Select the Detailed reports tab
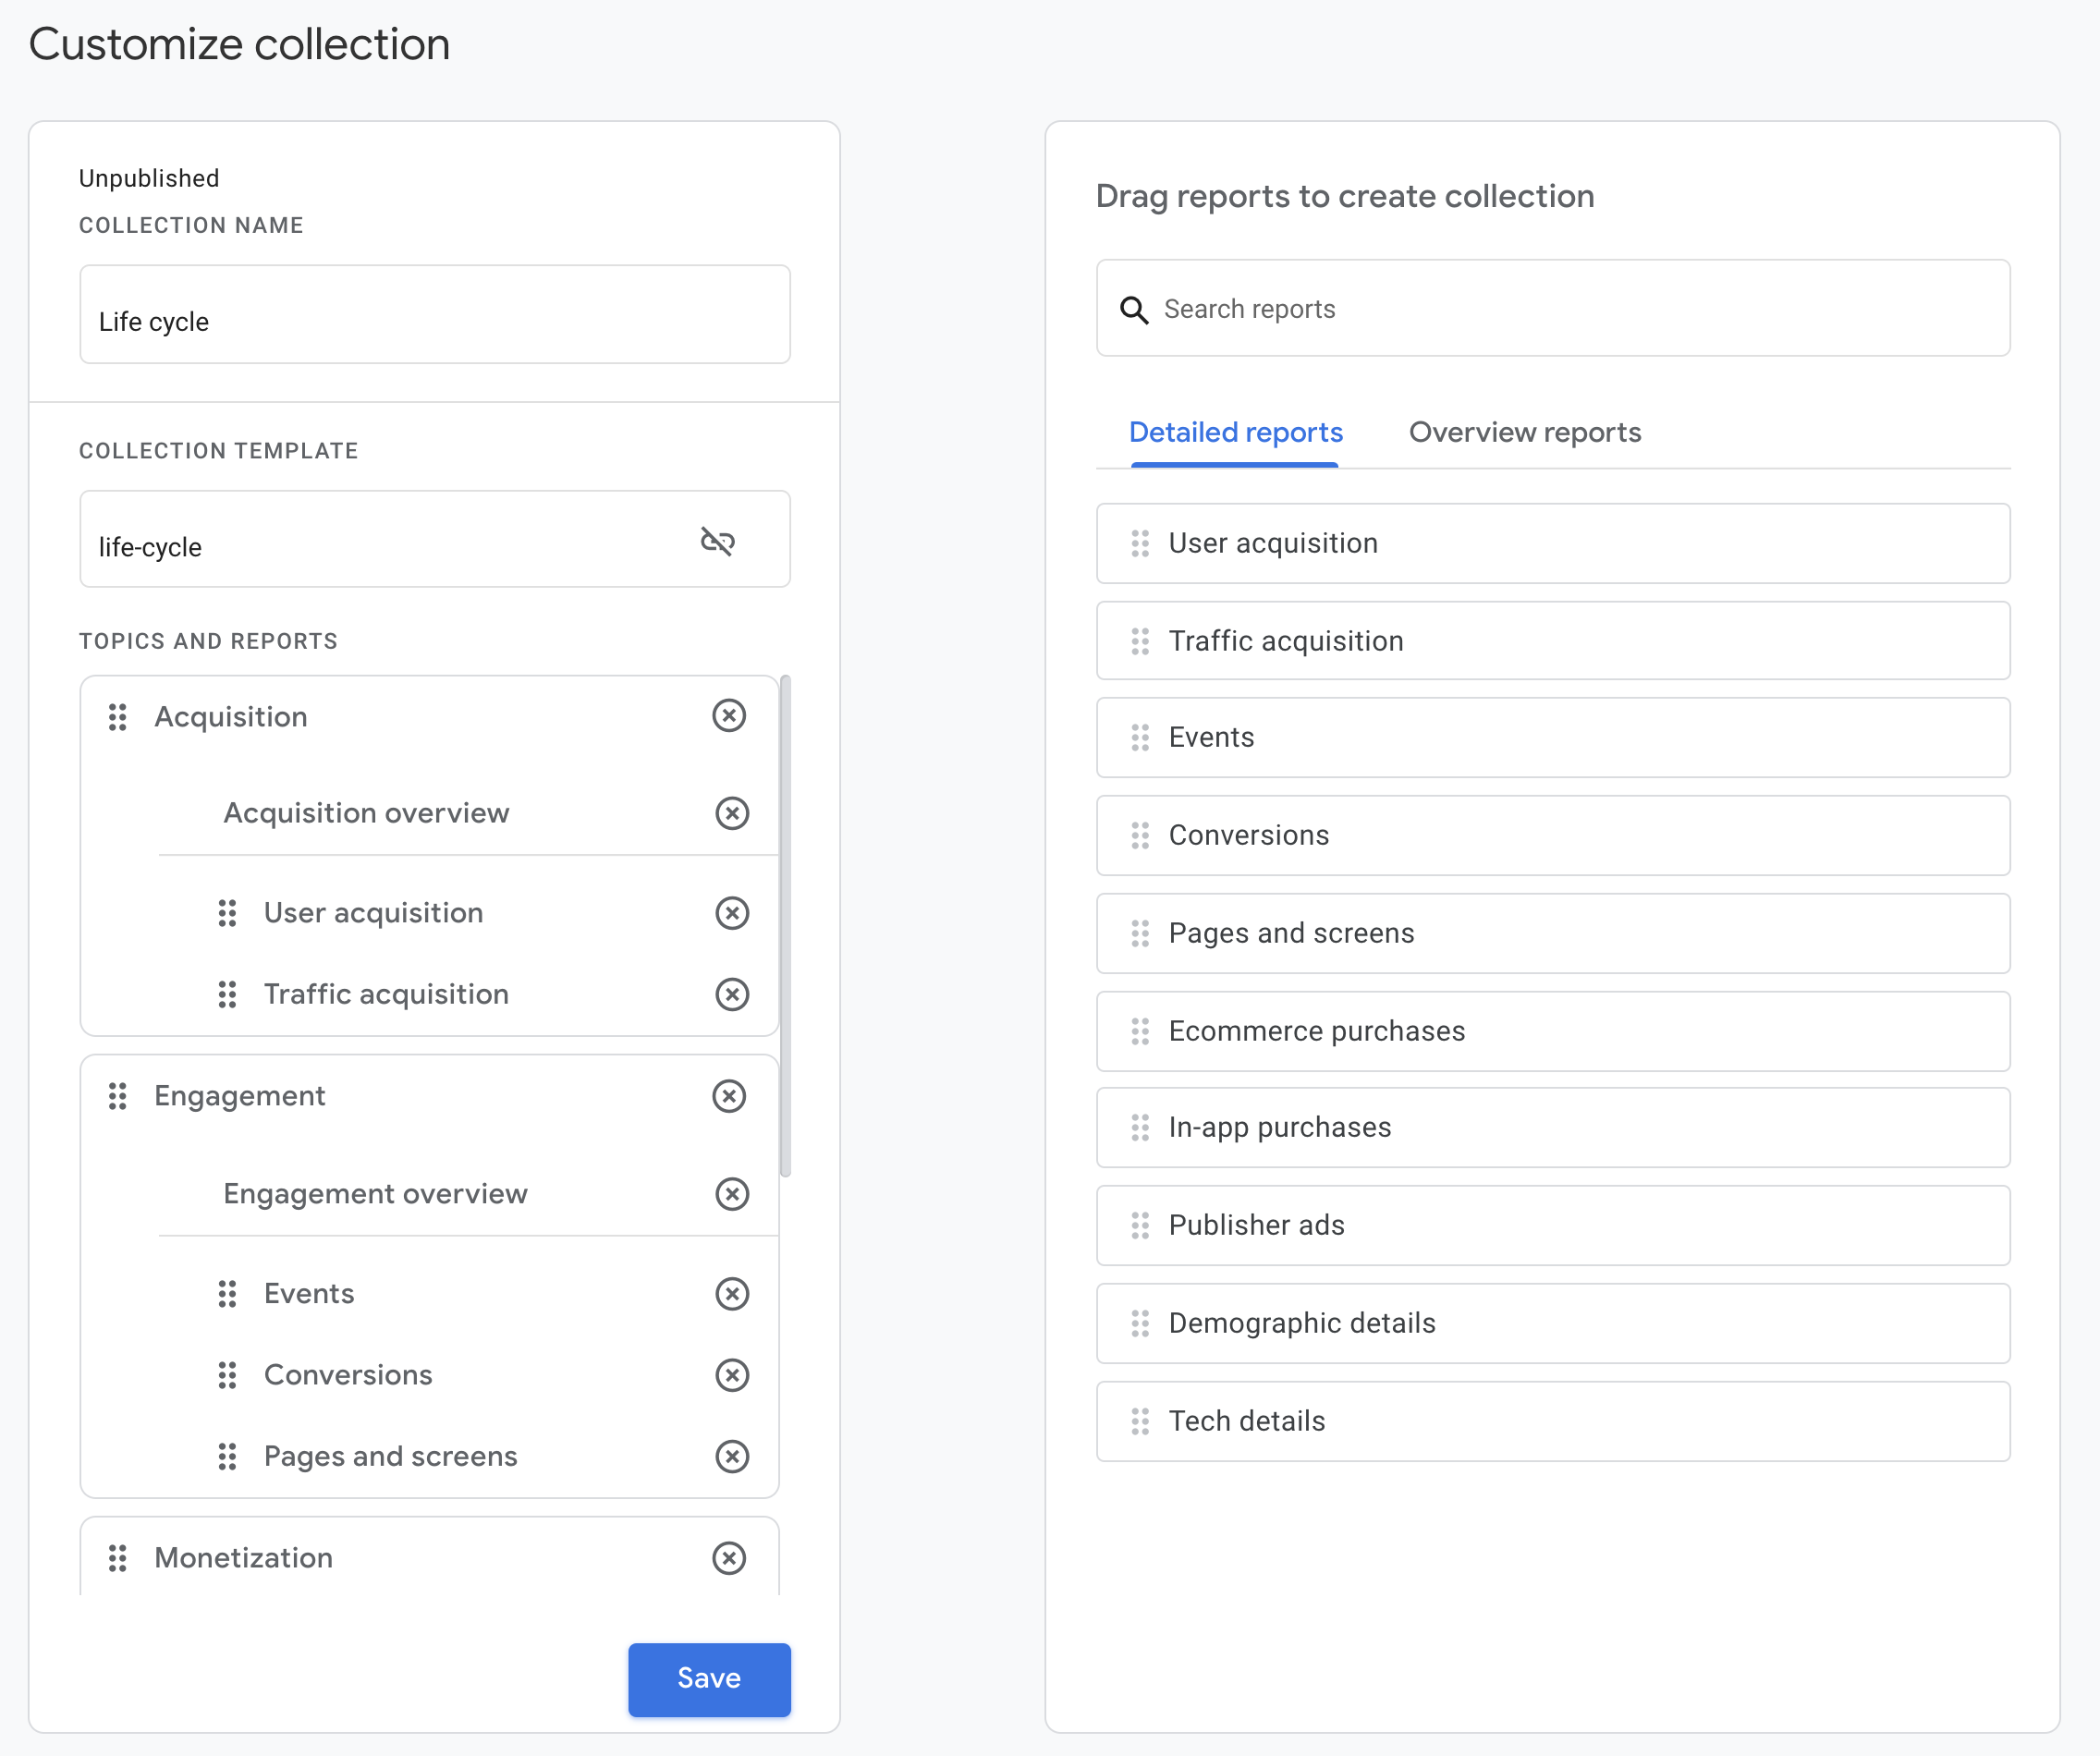 pos(1235,433)
